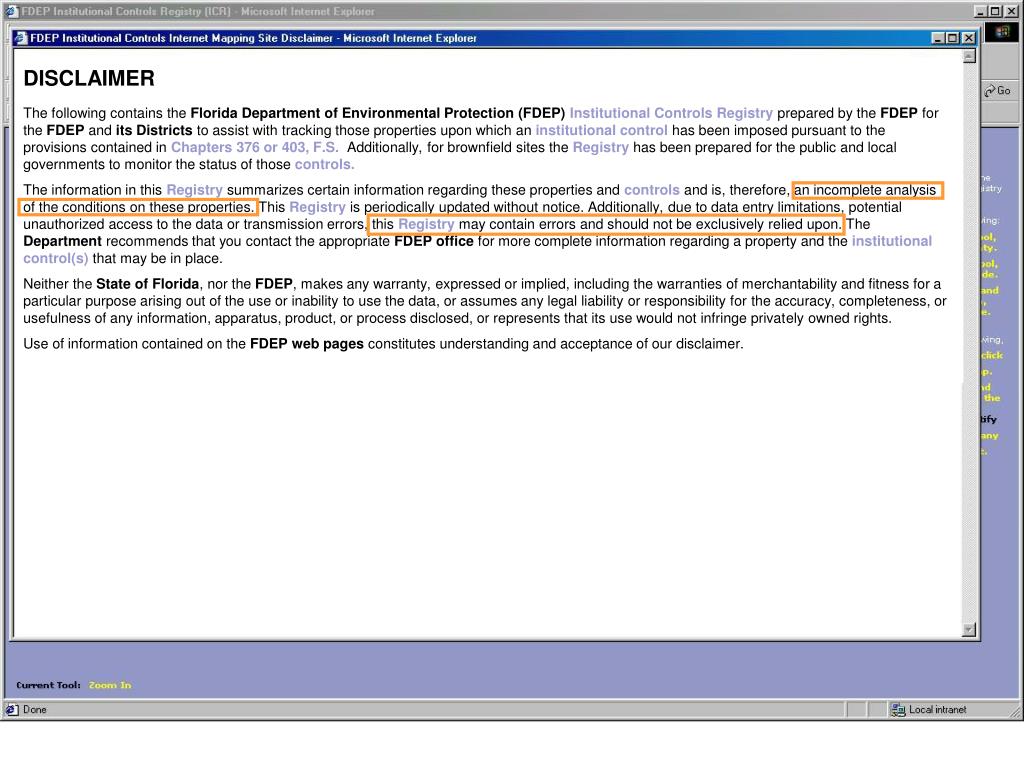Click the Go button in the back window
Screen dimensions: 1024x768
[x=999, y=91]
